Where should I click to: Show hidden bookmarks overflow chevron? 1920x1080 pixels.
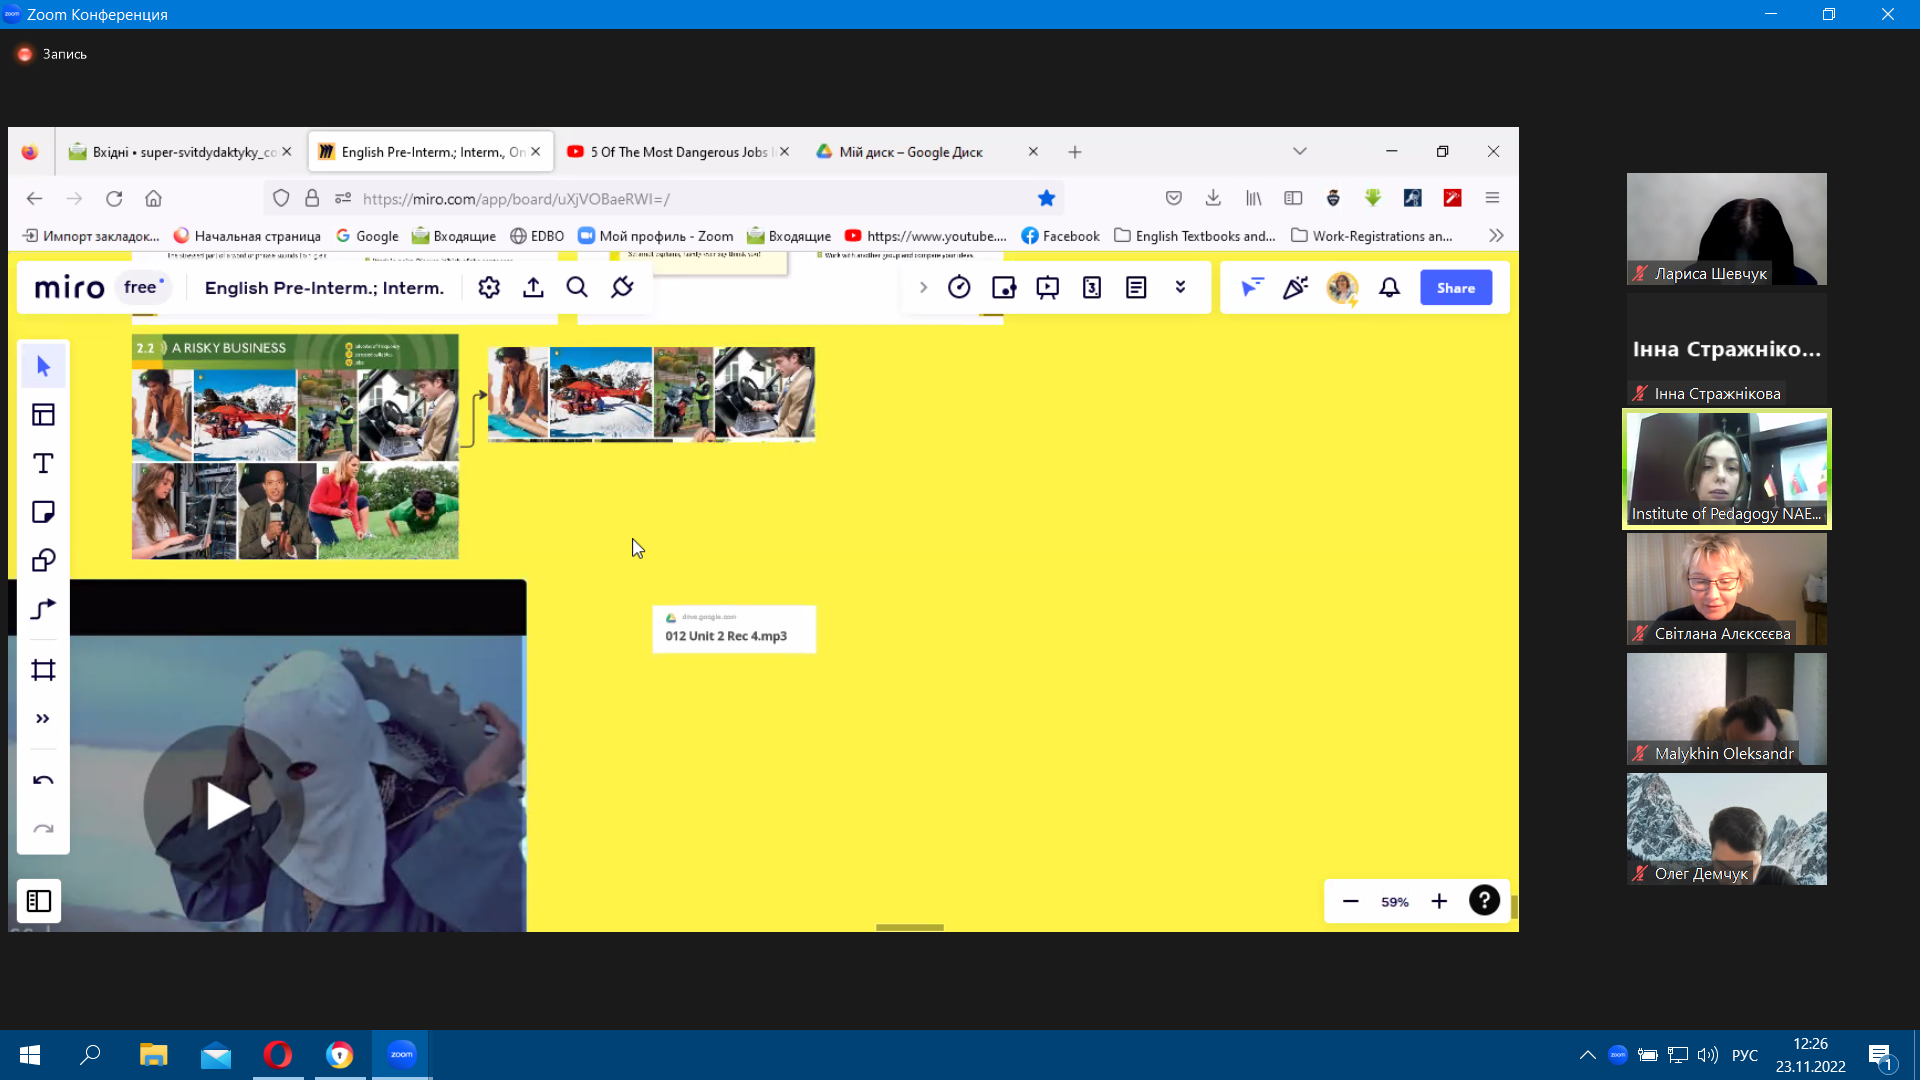coord(1496,236)
